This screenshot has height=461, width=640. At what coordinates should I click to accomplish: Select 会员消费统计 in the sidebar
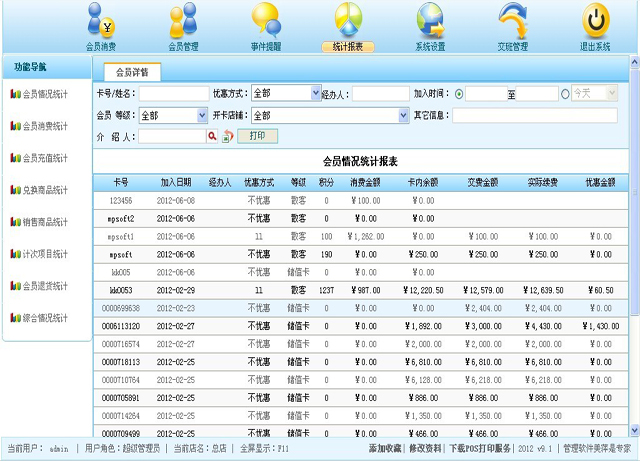click(x=45, y=126)
